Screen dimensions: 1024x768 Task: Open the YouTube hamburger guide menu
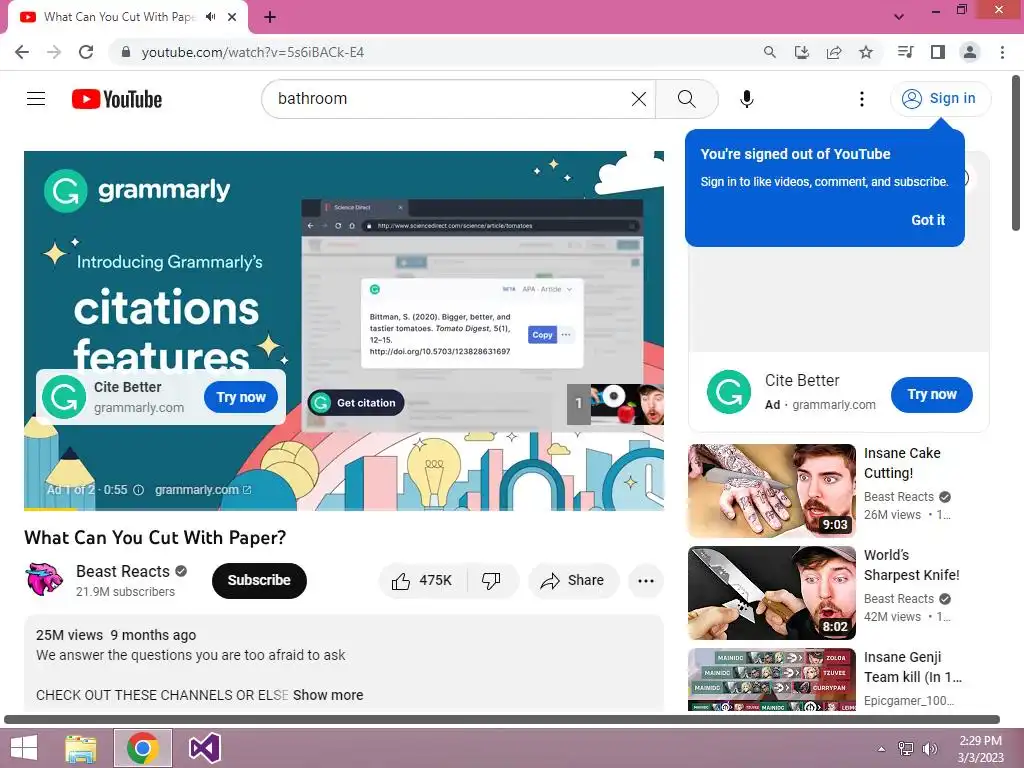pos(36,99)
